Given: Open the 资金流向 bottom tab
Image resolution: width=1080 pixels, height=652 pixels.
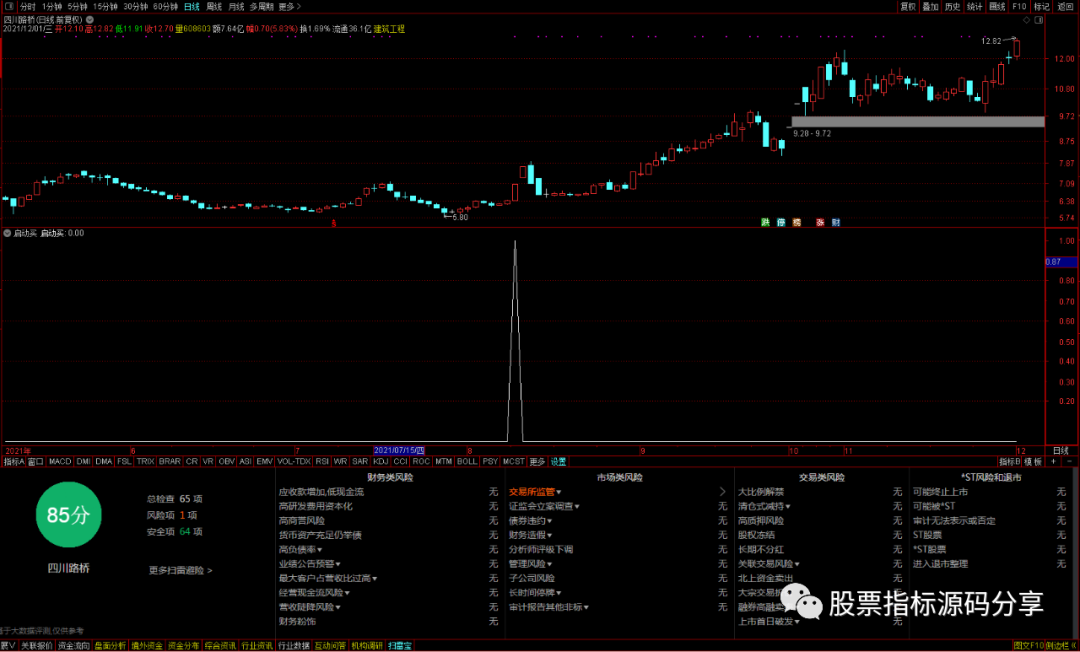Looking at the screenshot, I should point(74,646).
